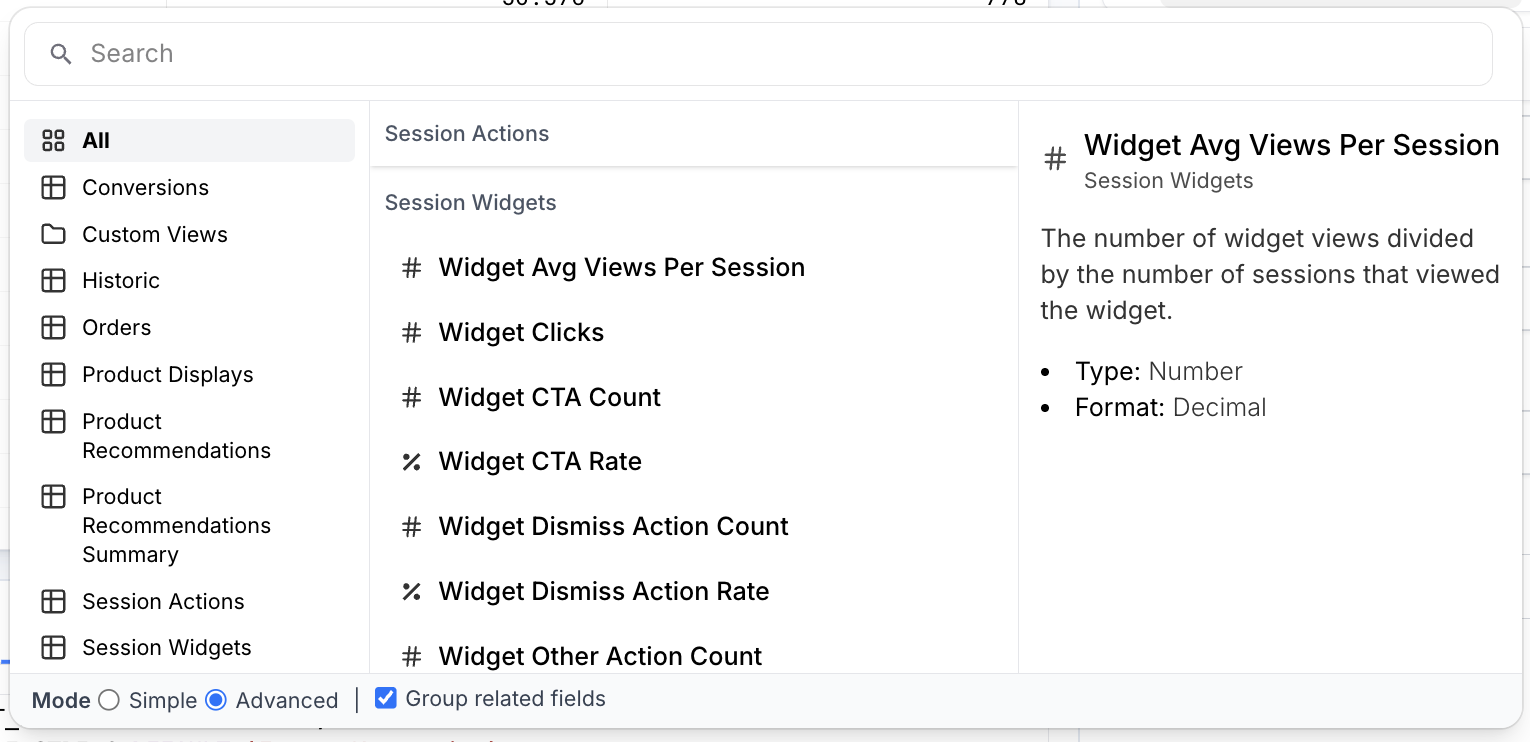The image size is (1530, 742).
Task: Choose the Widget CTA Count field
Action: [549, 398]
